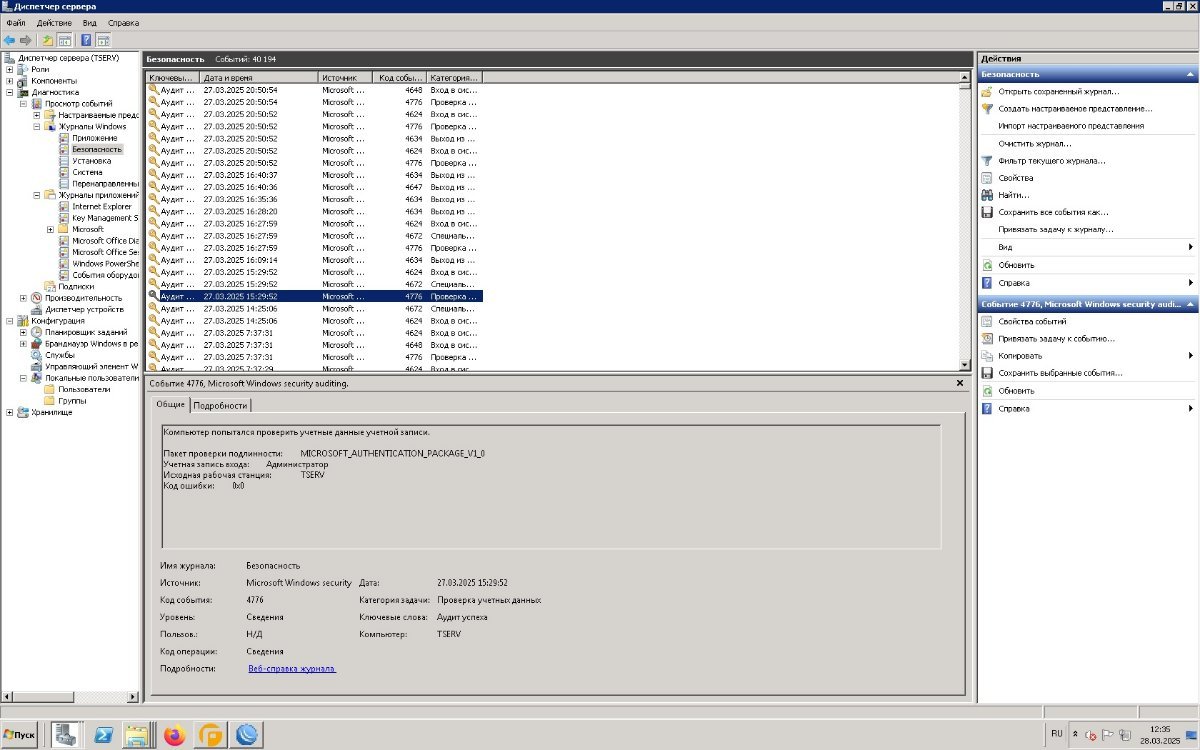Click the event list scrollbar down arrow
Viewport: 1200px width, 750px height.
[x=965, y=365]
